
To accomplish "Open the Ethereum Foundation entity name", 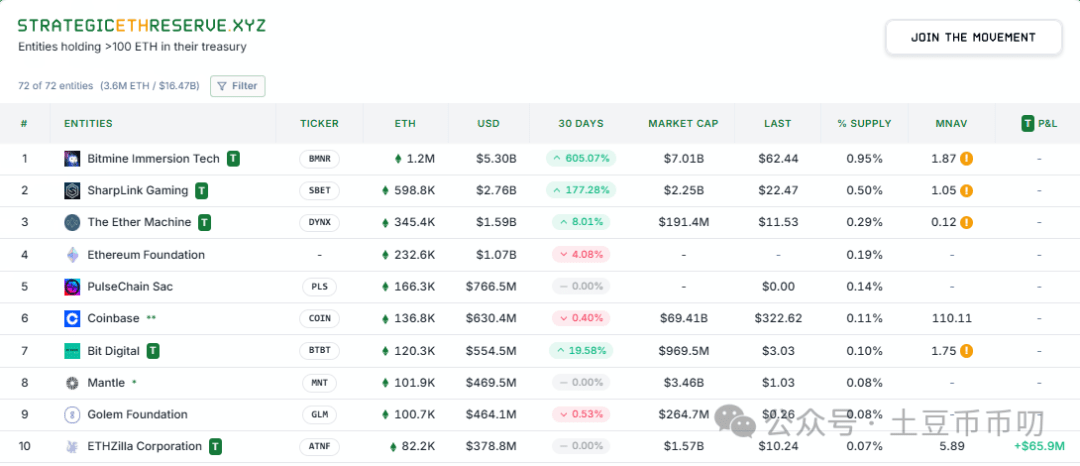I will tap(146, 255).
